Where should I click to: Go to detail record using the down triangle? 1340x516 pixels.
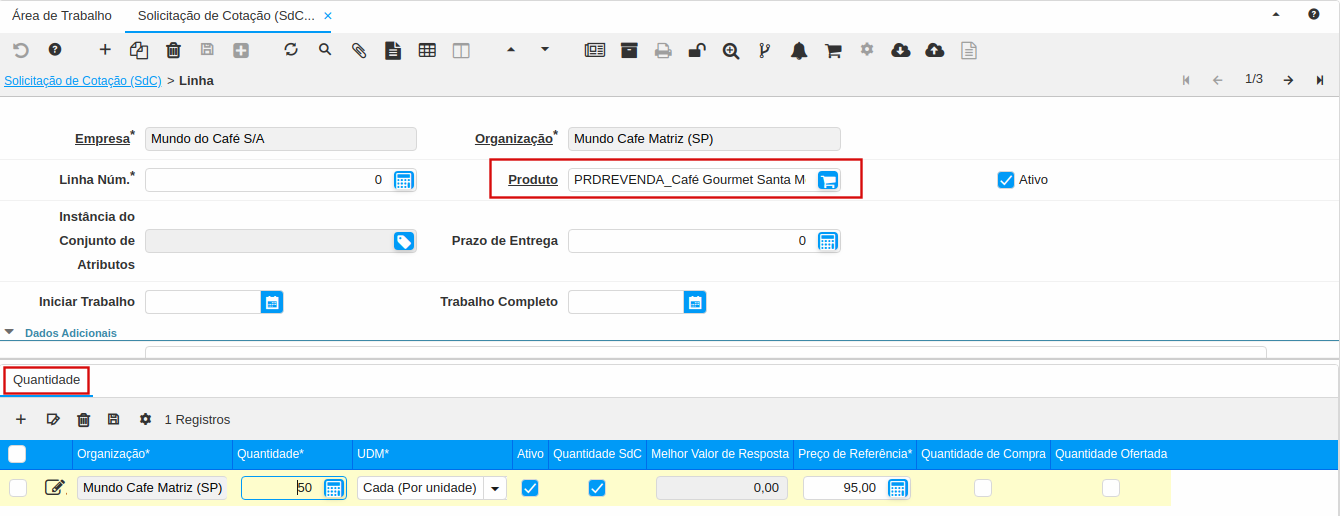point(545,49)
